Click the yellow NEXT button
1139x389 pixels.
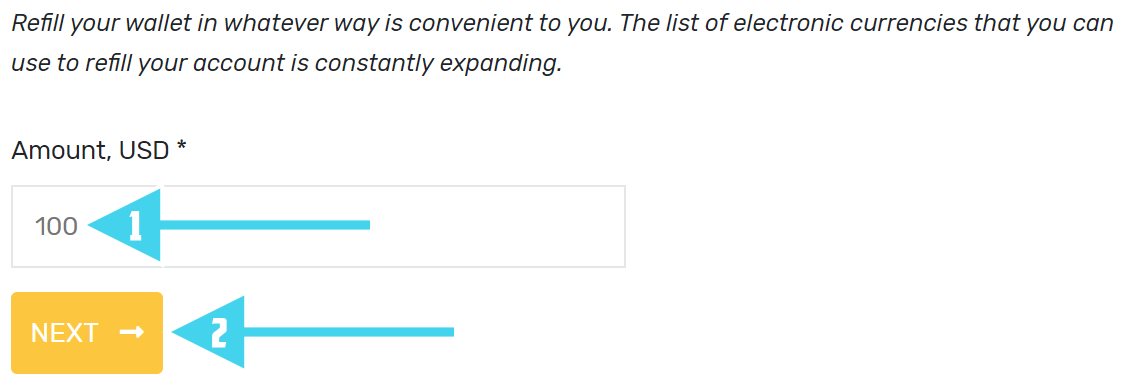tap(87, 333)
